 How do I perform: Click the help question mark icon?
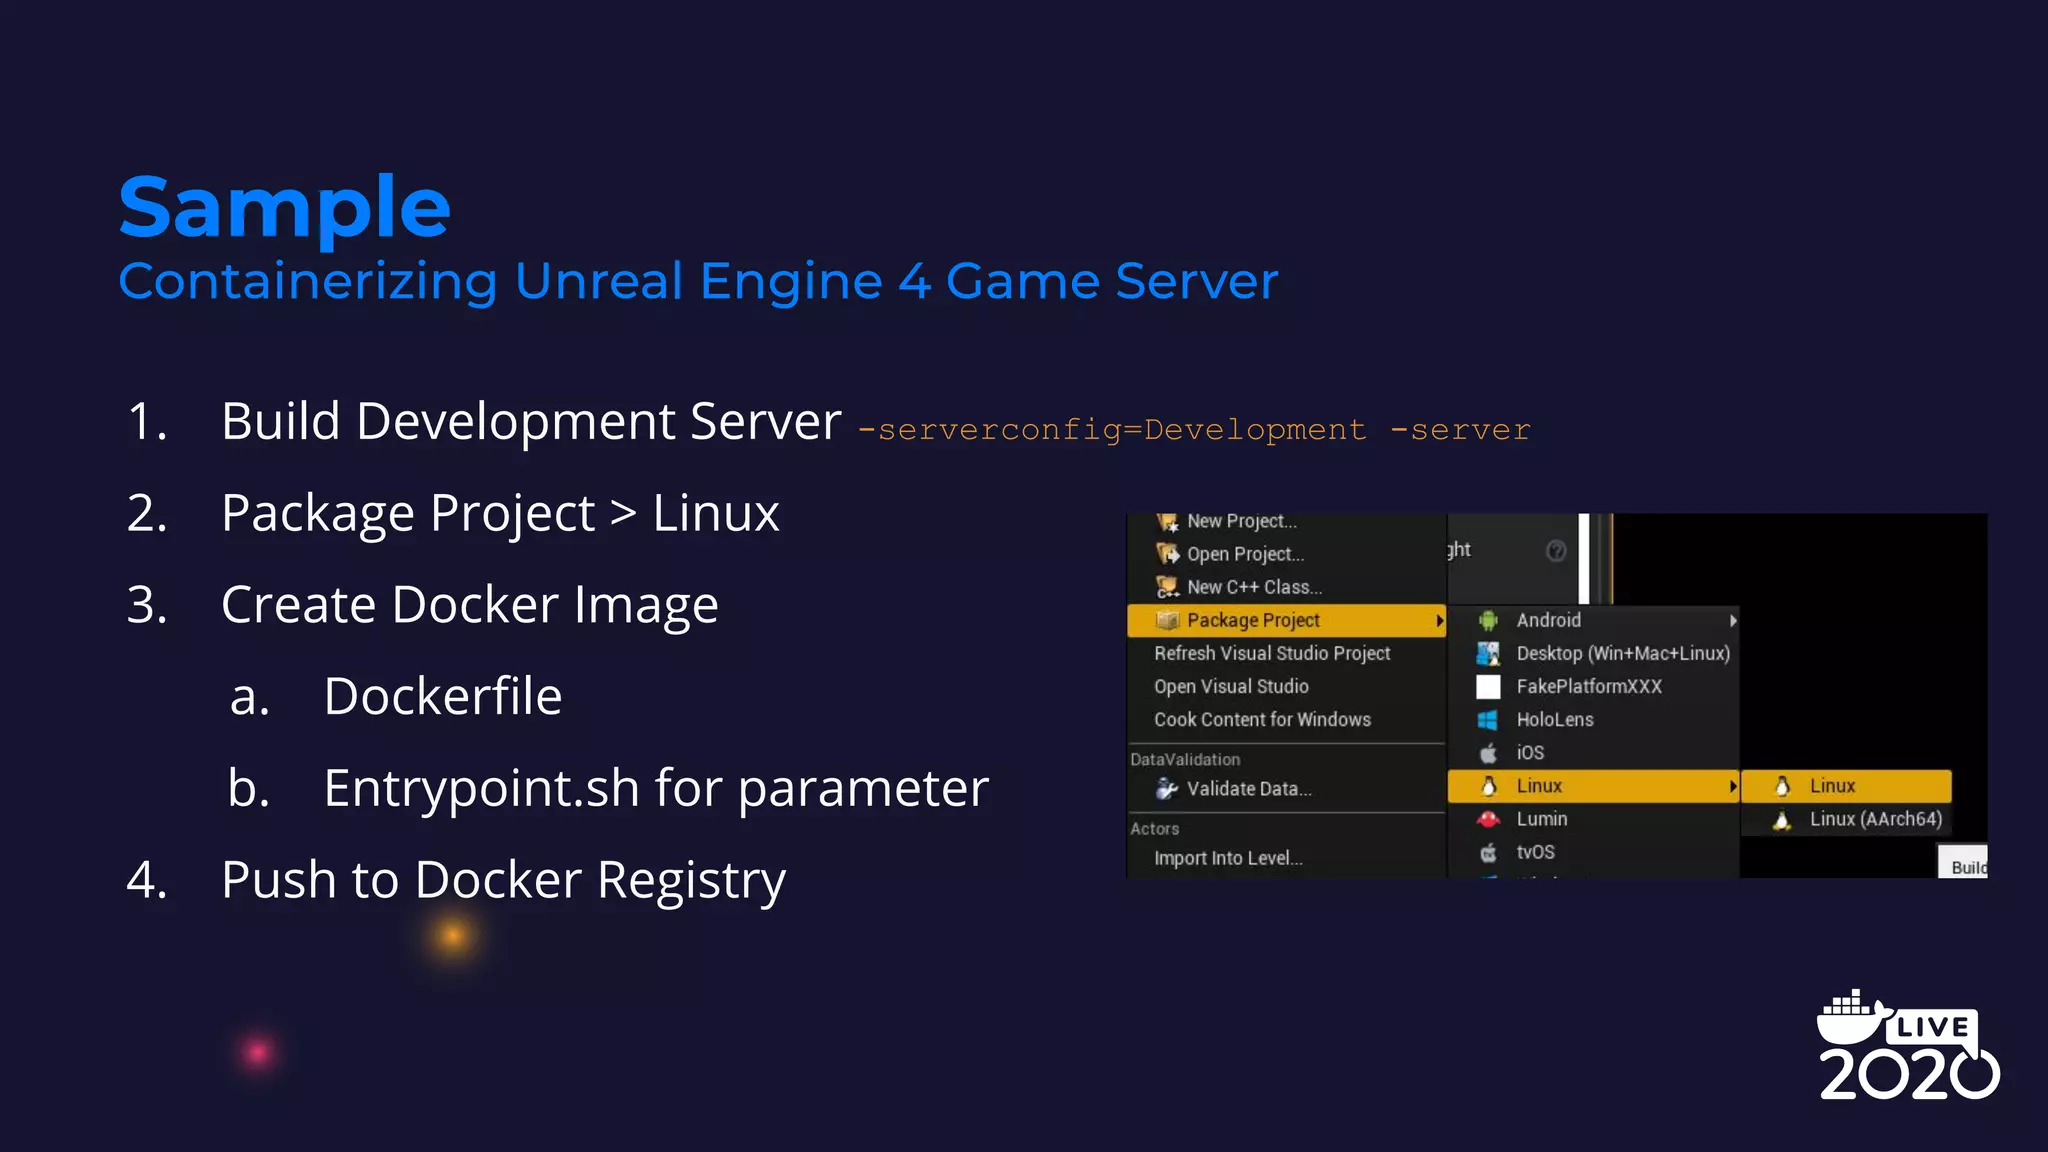tap(1556, 550)
